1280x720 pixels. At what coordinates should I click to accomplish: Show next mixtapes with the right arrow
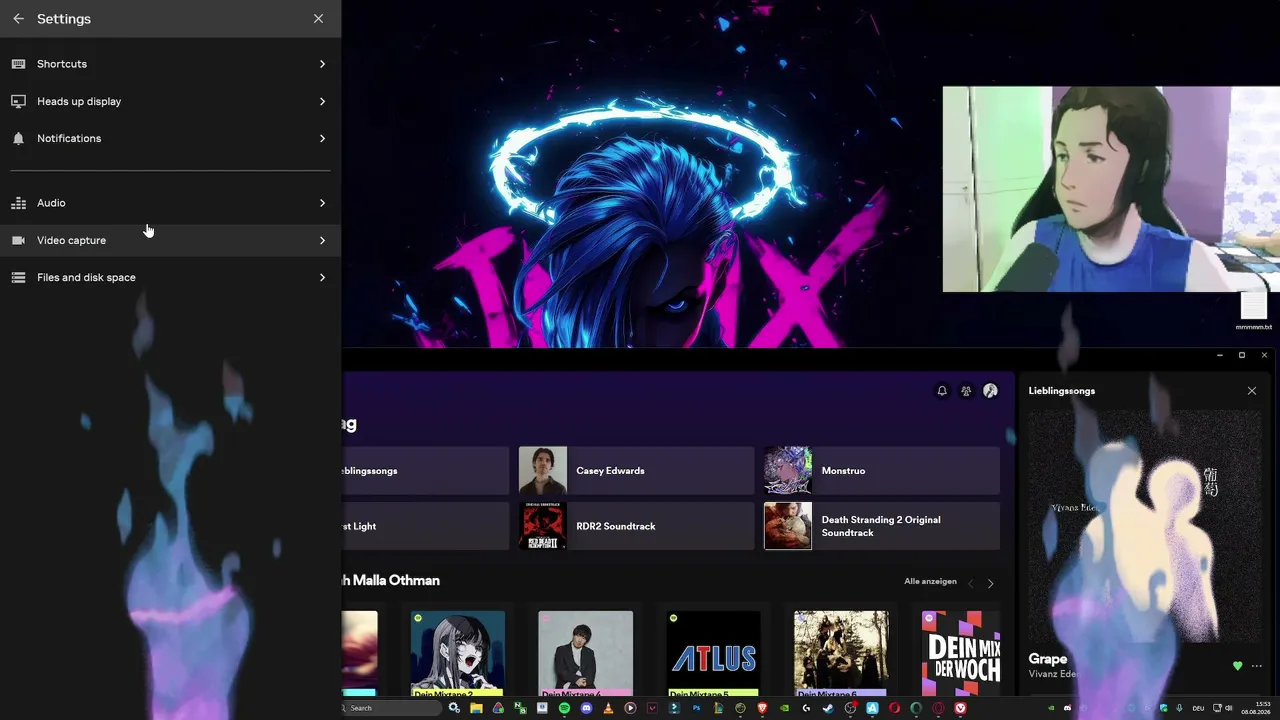coord(991,583)
